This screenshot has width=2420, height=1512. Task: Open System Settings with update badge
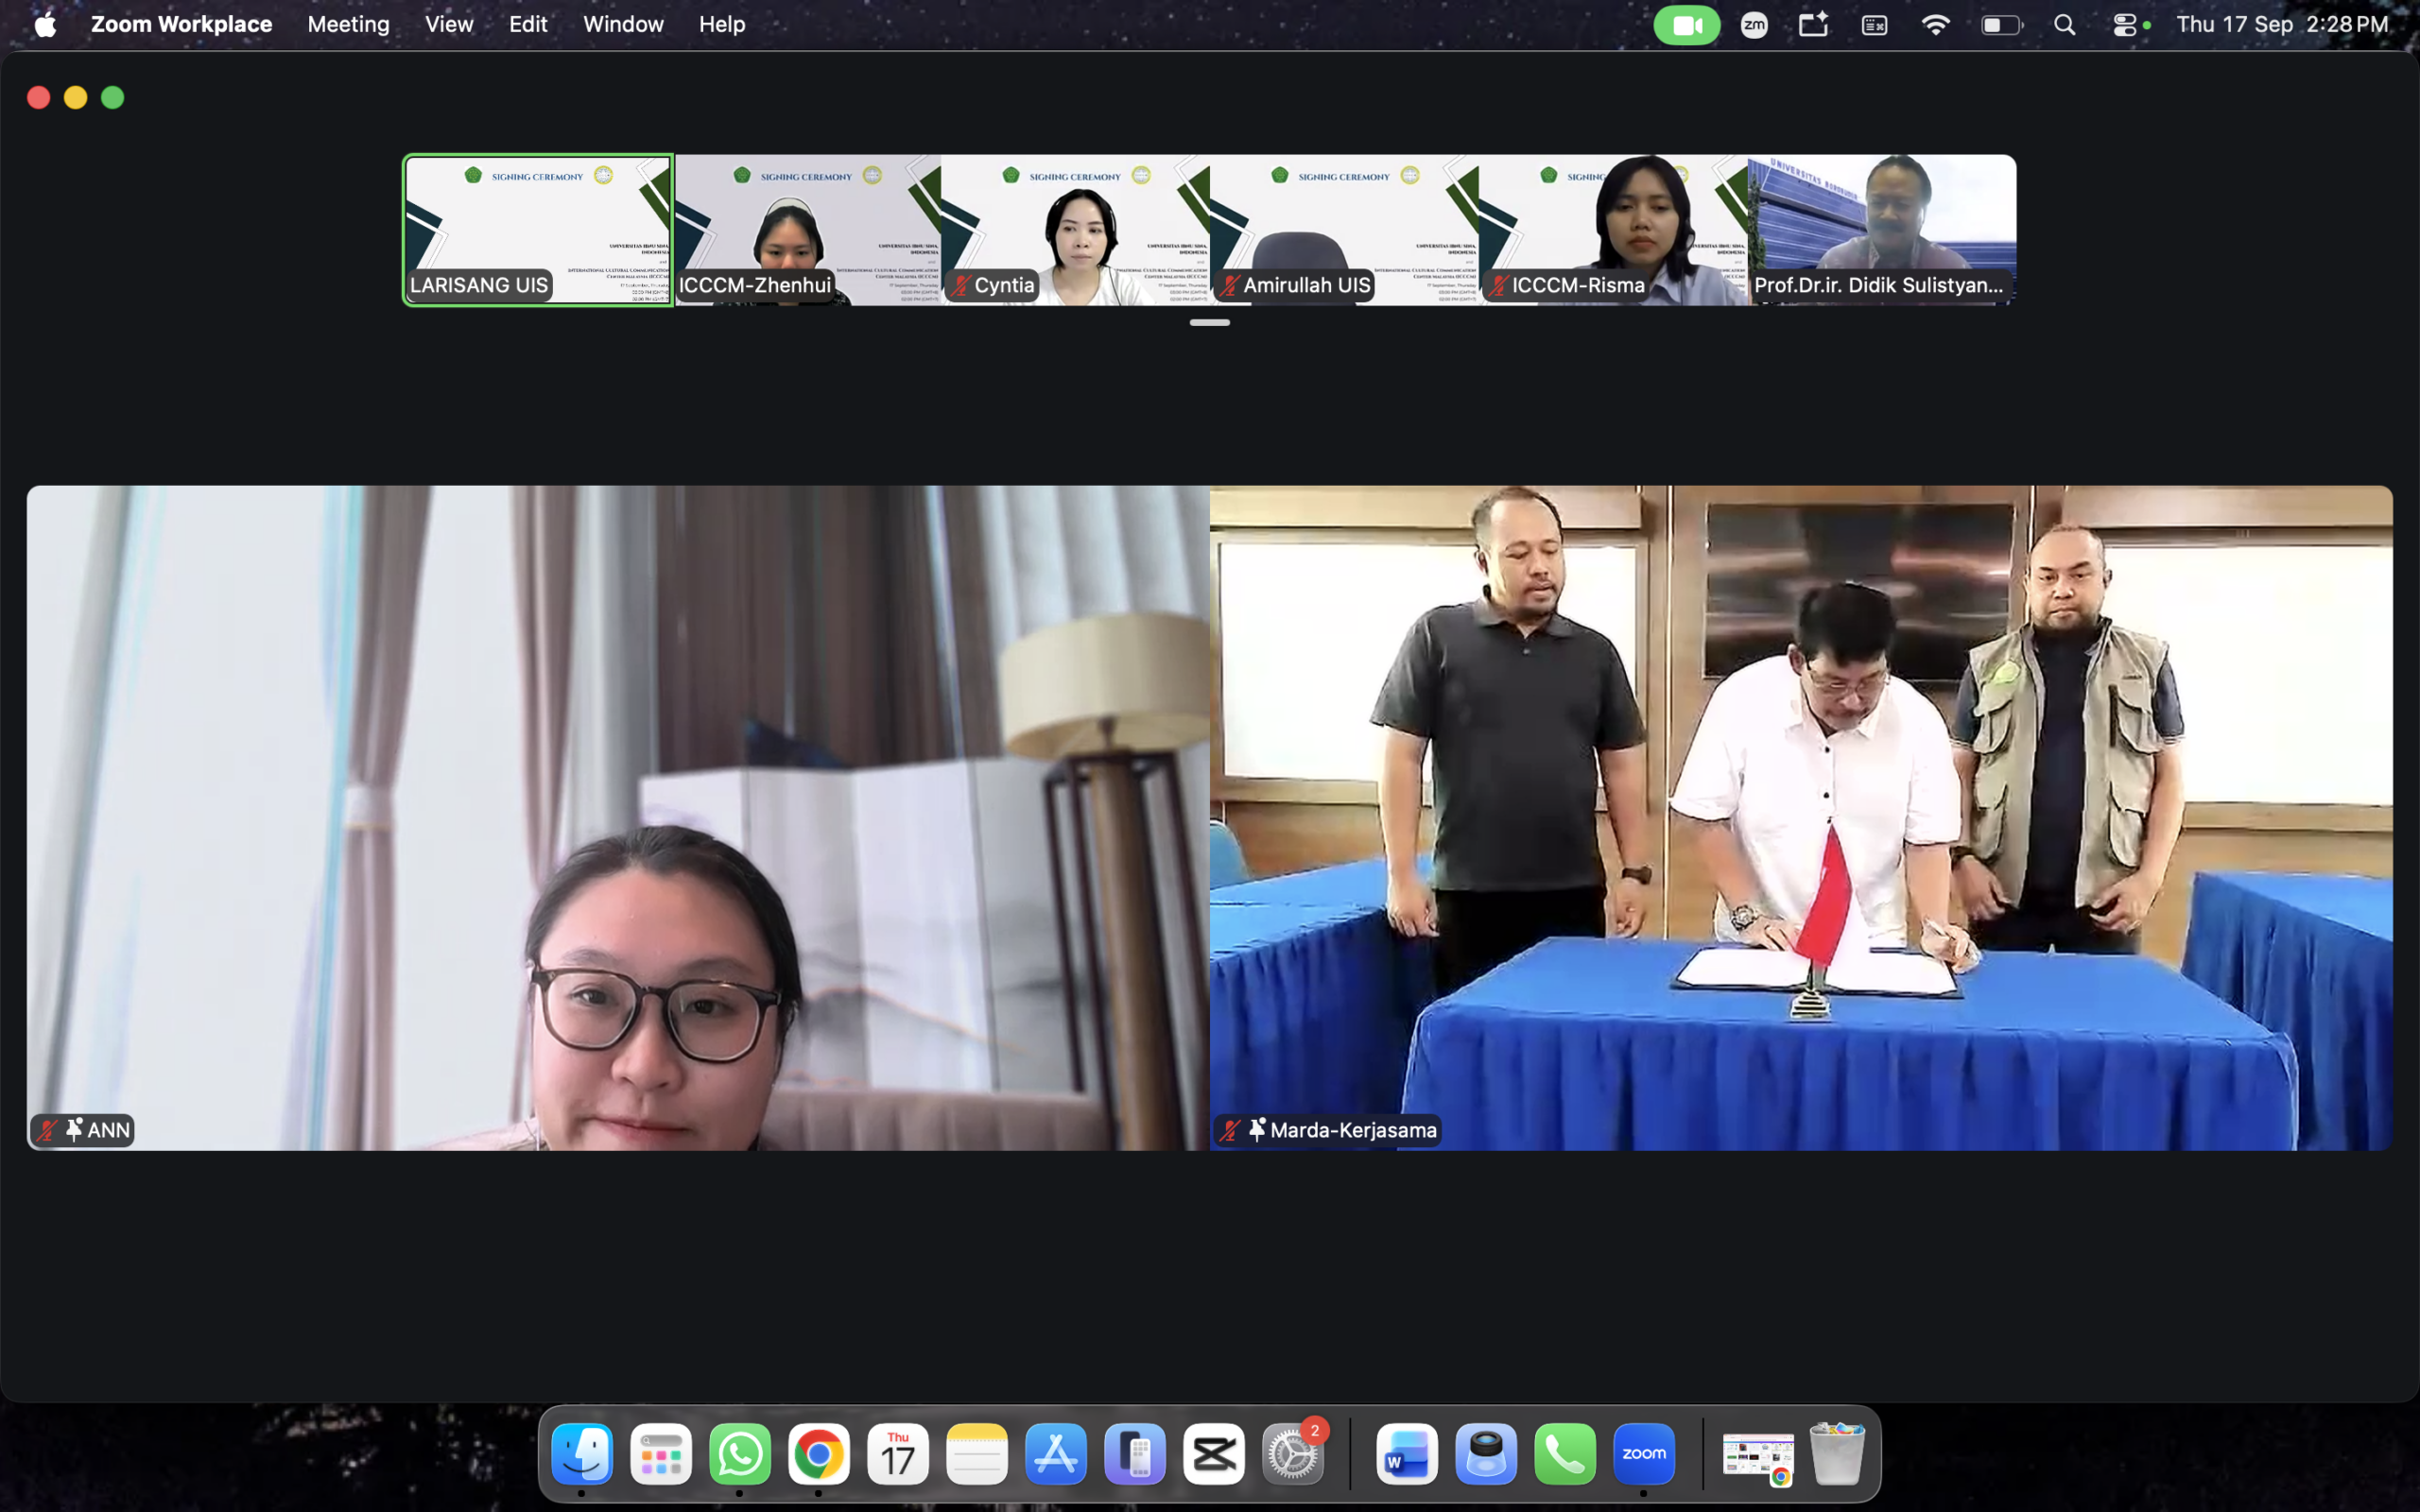[x=1293, y=1454]
